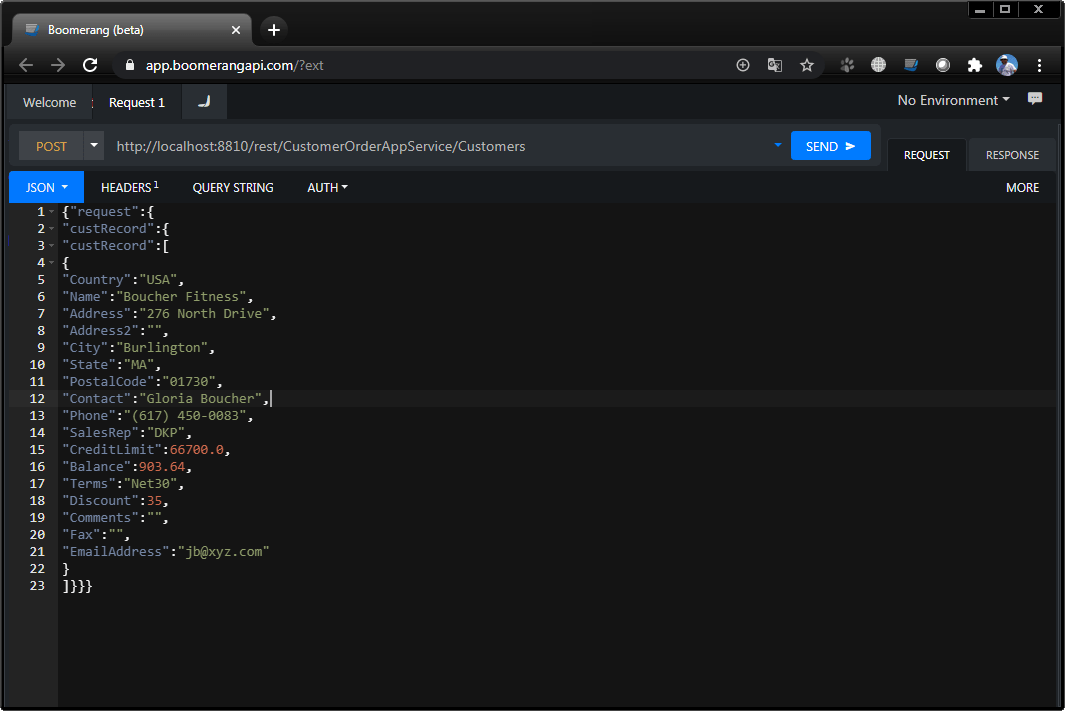The width and height of the screenshot is (1065, 711).
Task: Click the round white record extension icon
Action: pyautogui.click(x=942, y=65)
